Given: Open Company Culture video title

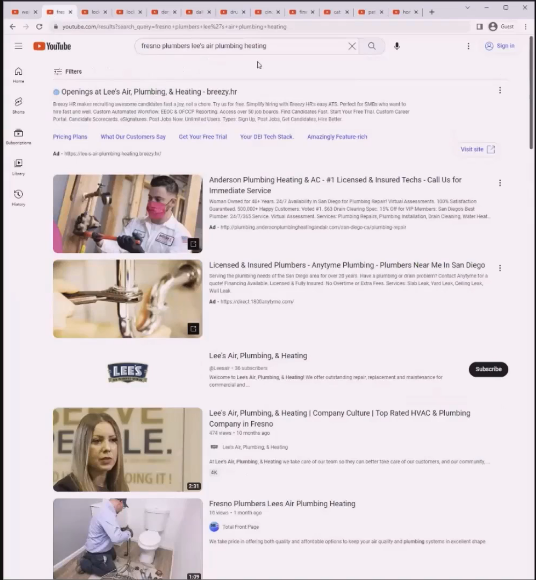Looking at the screenshot, I should coord(340,418).
